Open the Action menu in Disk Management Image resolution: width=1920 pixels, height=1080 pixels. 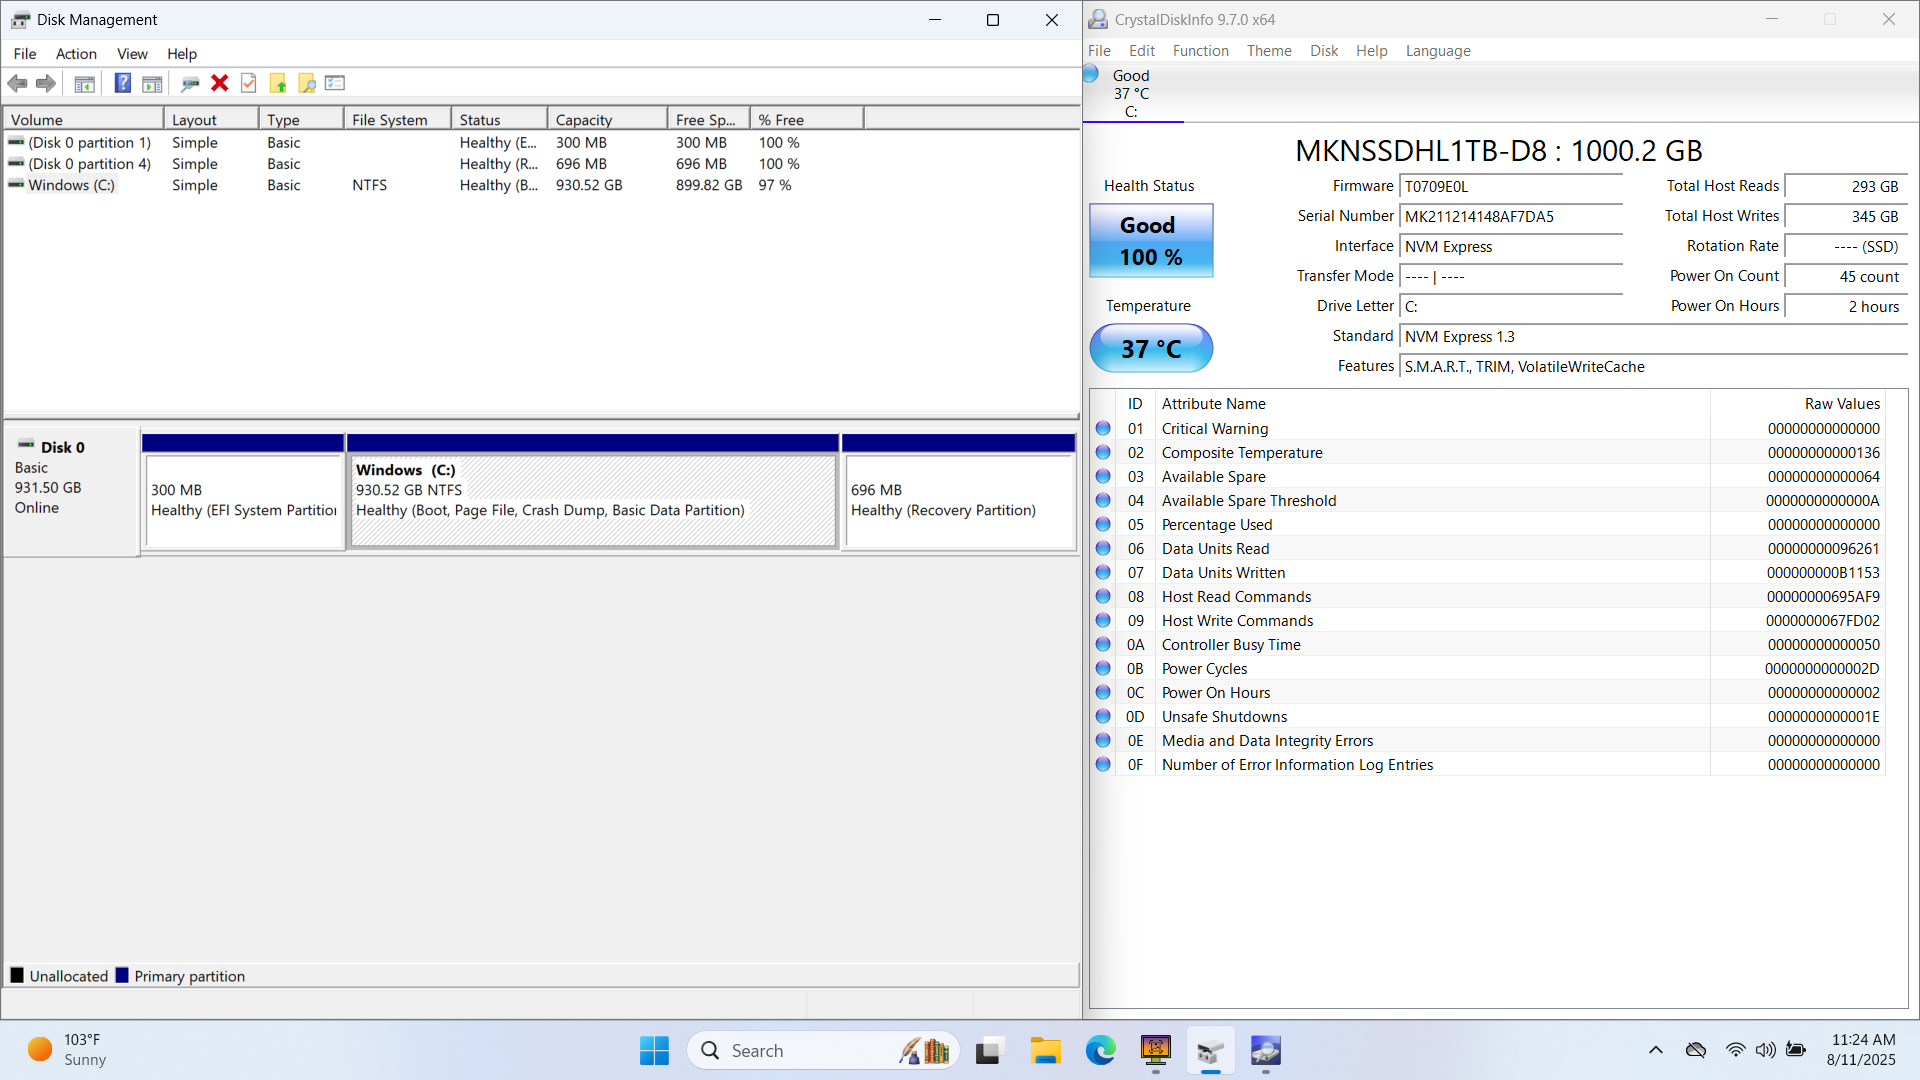tap(76, 54)
